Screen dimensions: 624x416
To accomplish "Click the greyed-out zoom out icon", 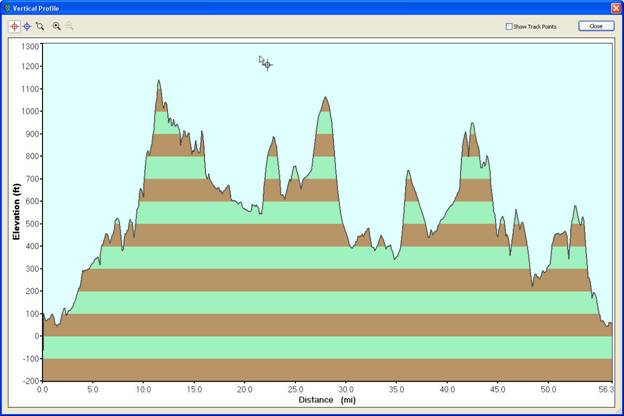I will coord(69,26).
